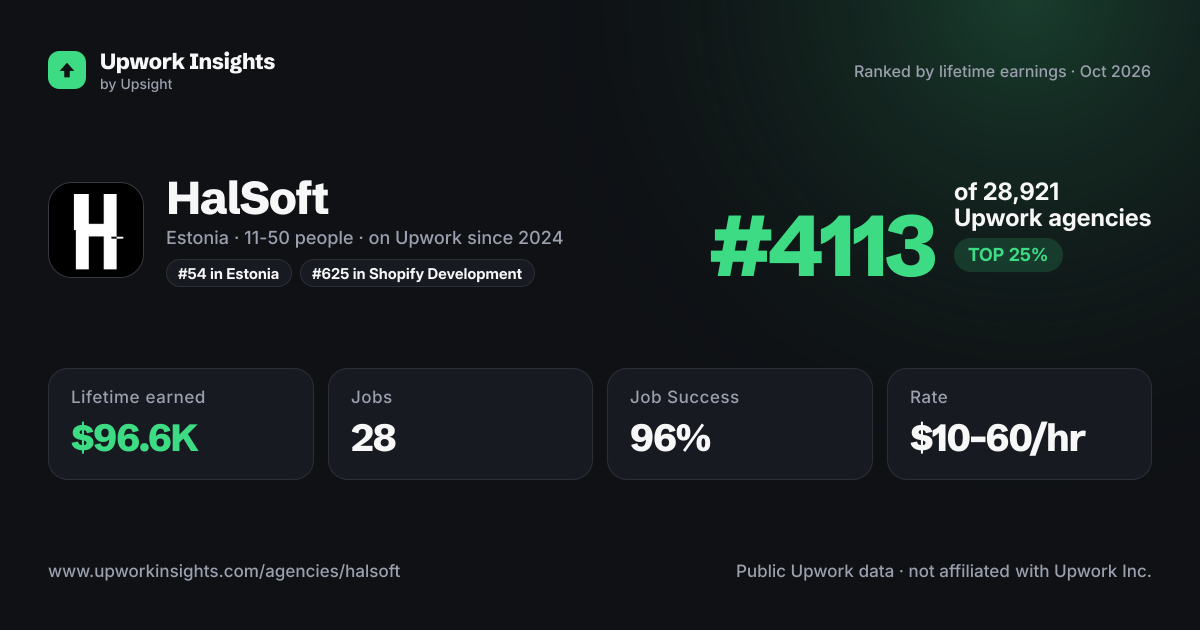1200x630 pixels.
Task: Select the "#625 in Shopify Development" badge
Action: click(417, 273)
